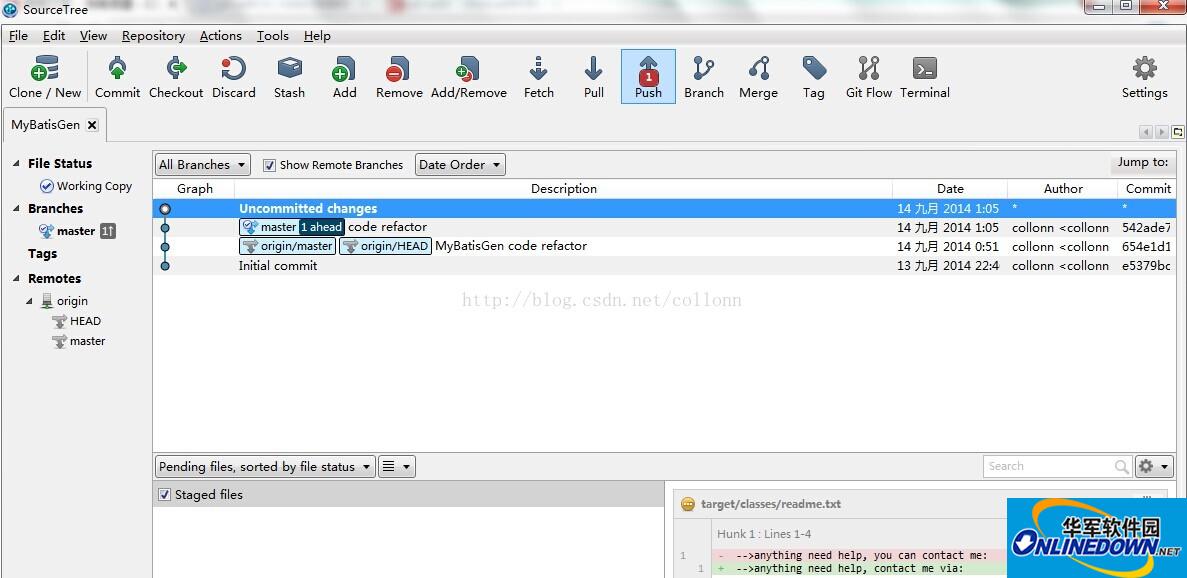The height and width of the screenshot is (578, 1187).
Task: Open the Git Flow tool
Action: (x=869, y=76)
